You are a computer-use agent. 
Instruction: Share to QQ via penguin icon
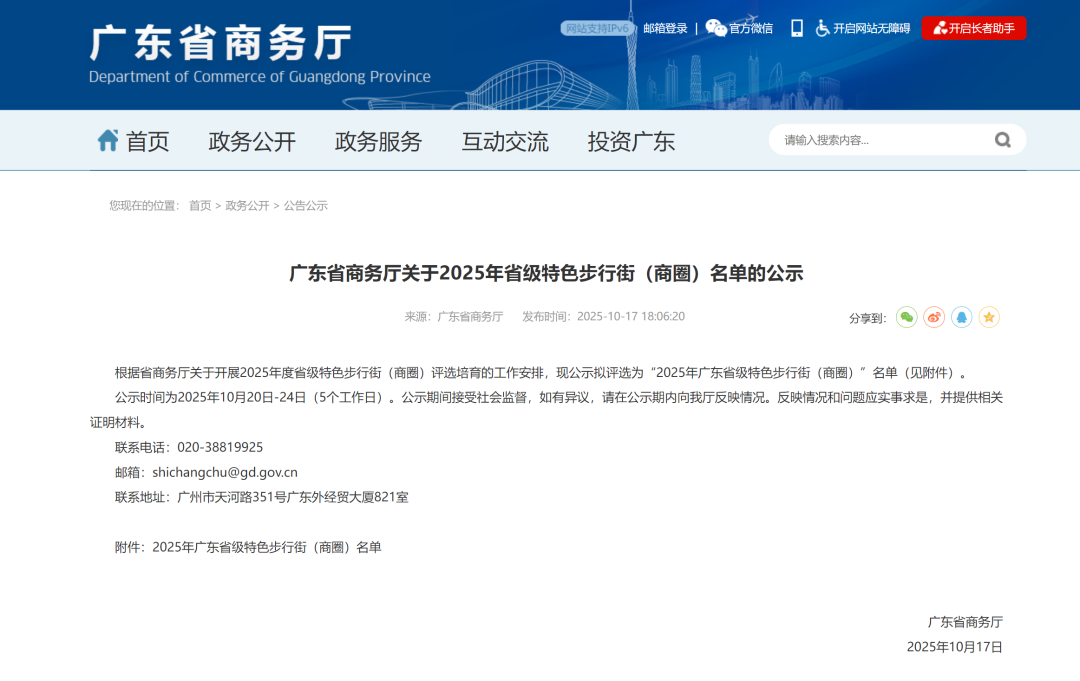[x=961, y=317]
